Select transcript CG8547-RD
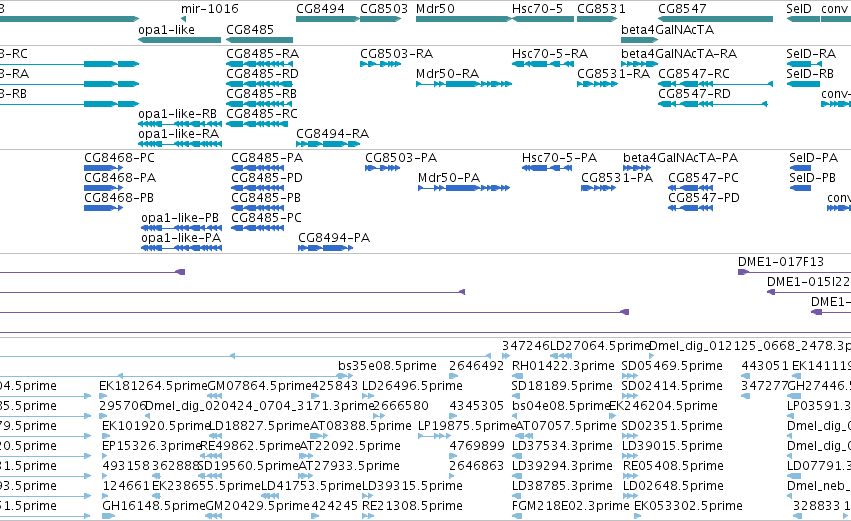This screenshot has width=851, height=521. click(x=713, y=104)
